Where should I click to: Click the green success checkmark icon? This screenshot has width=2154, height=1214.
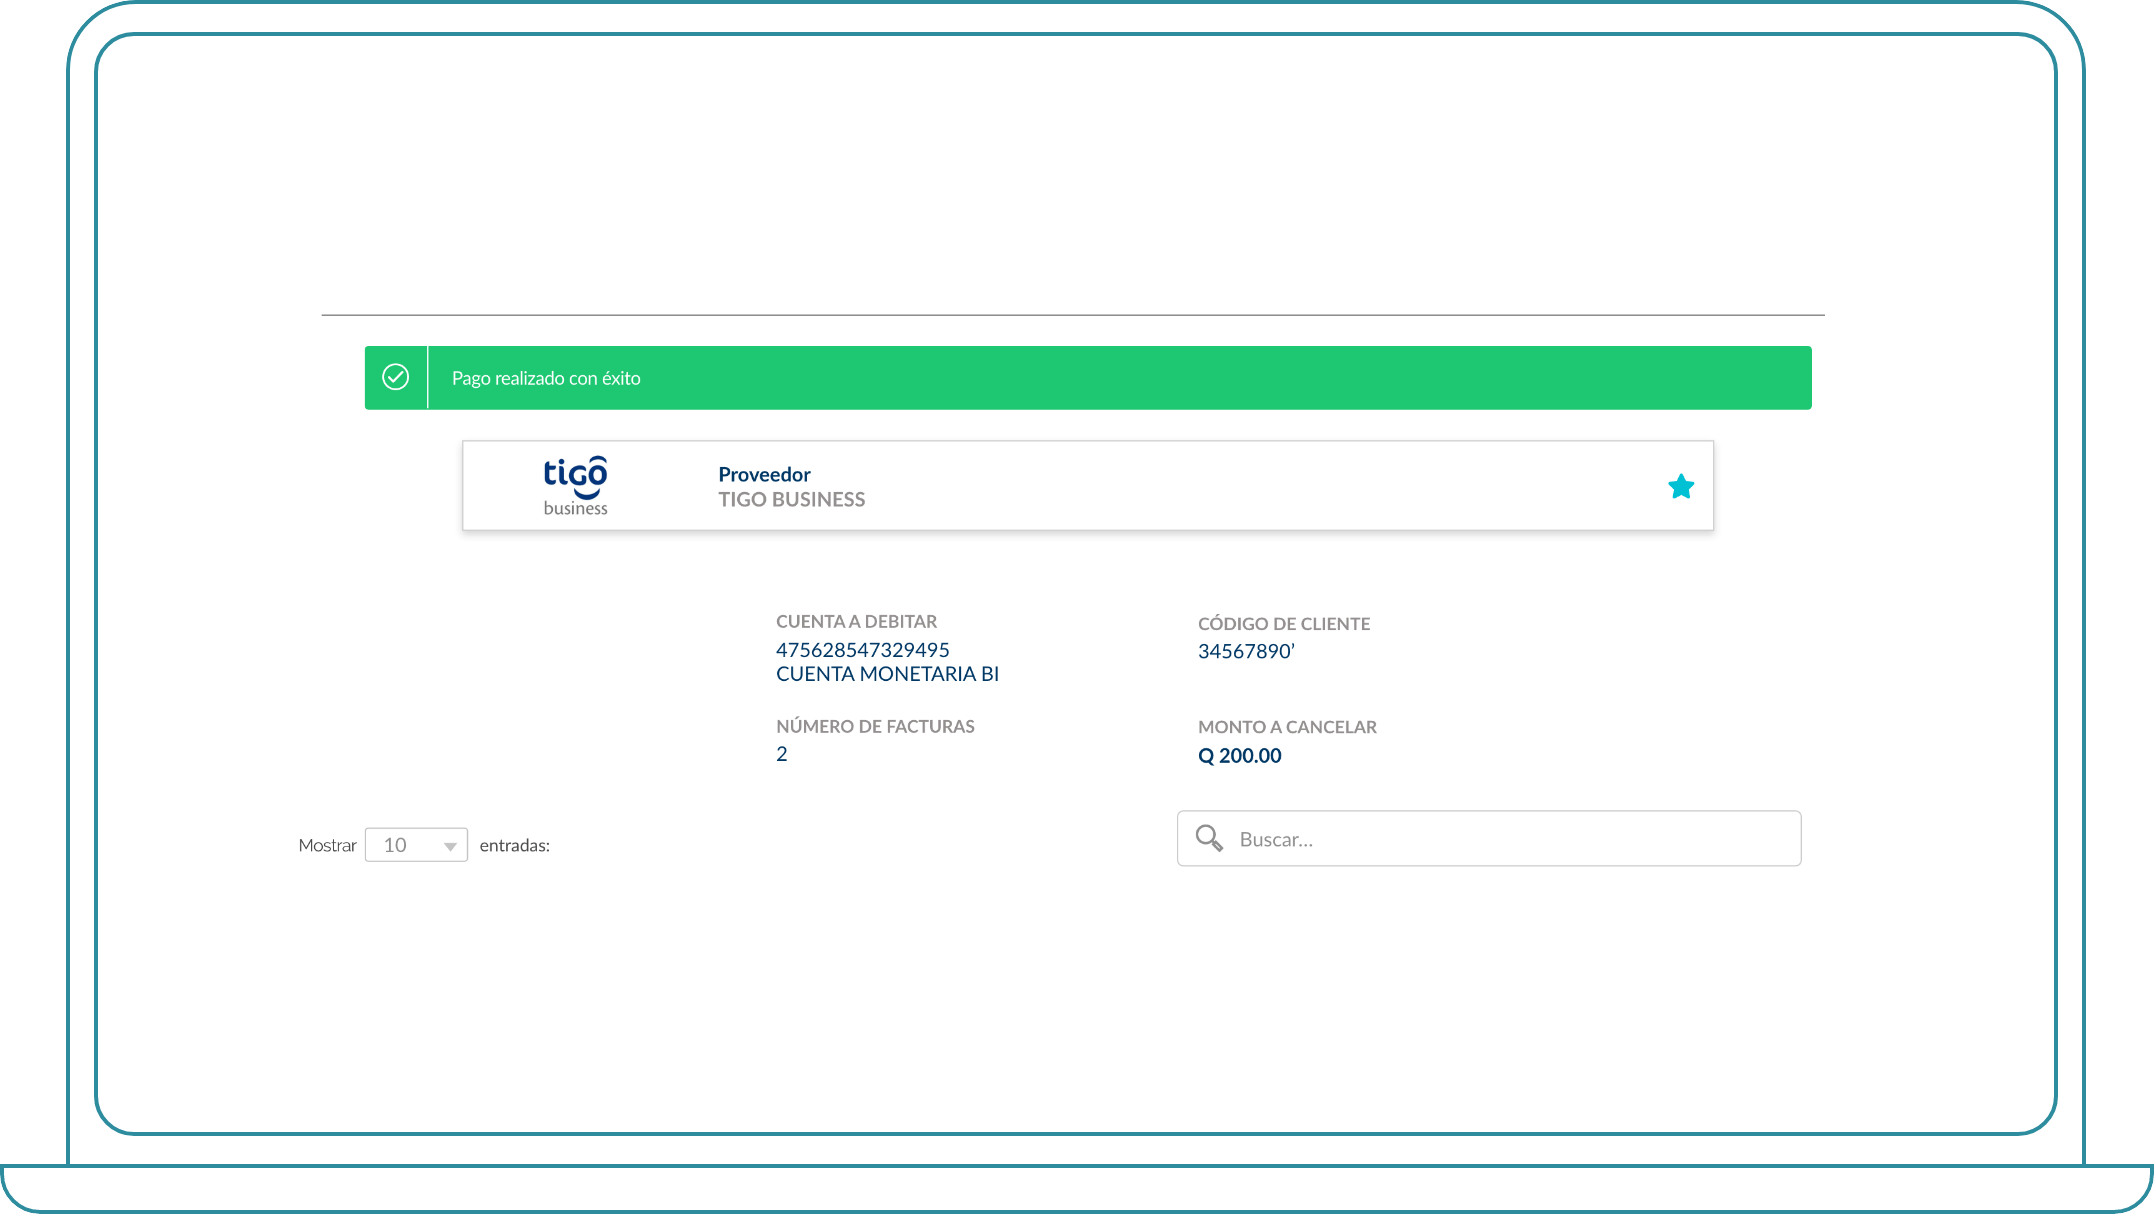(396, 377)
